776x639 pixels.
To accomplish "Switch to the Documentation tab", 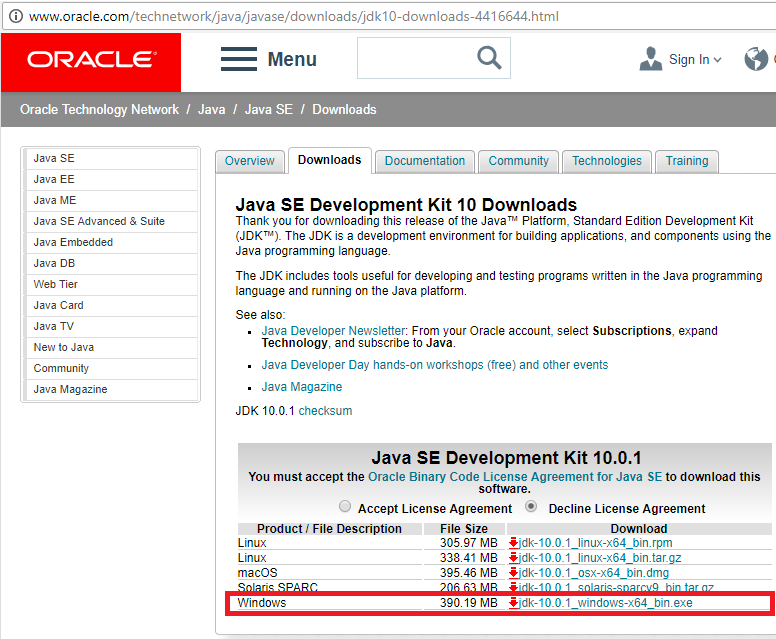I will point(425,161).
